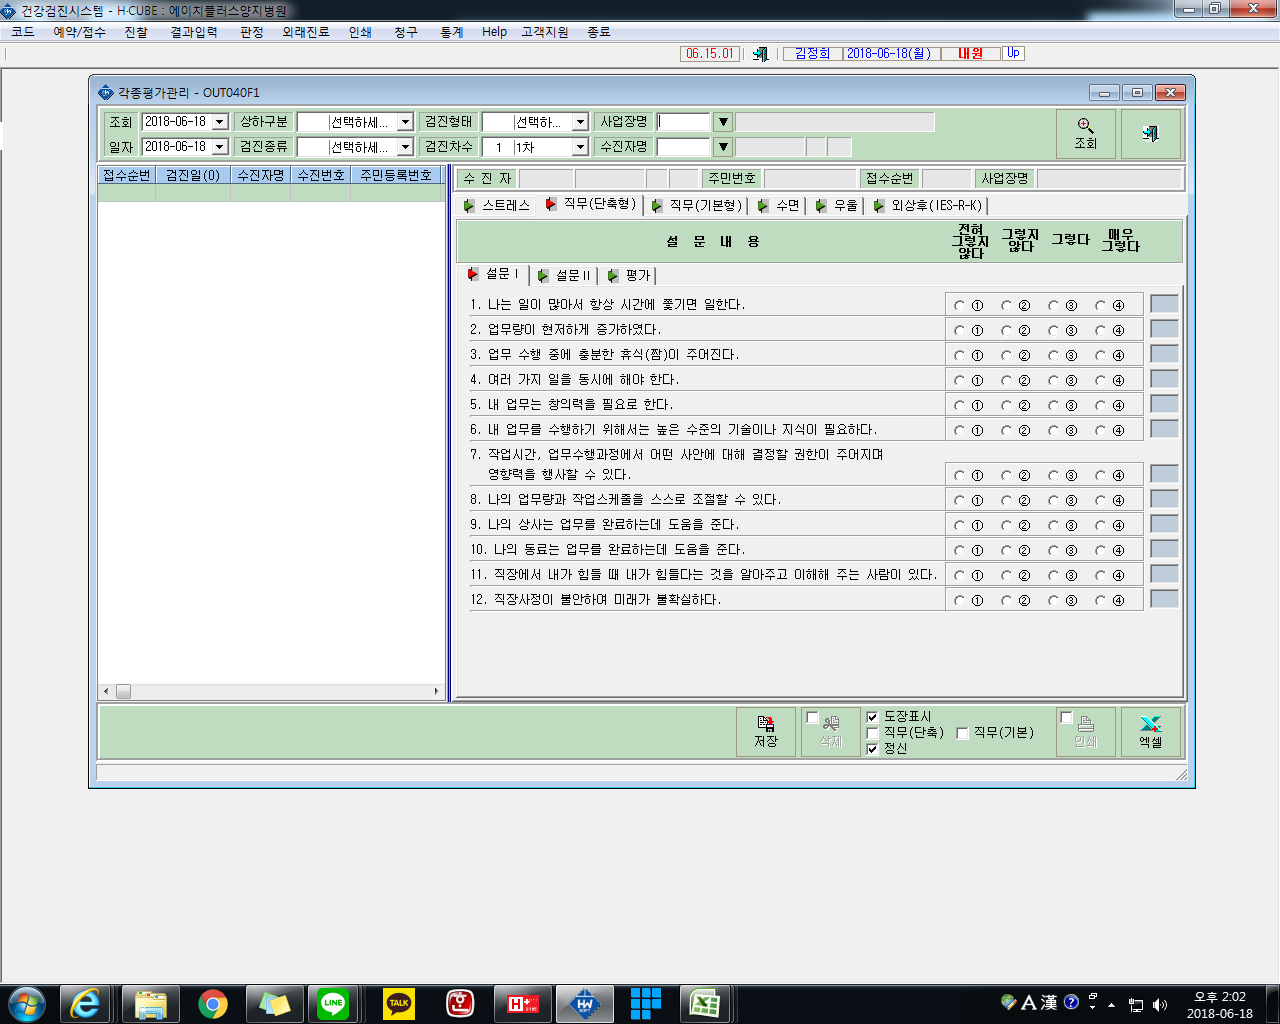Click the exit icon in top toolbar
Screen dimensions: 1280x1024
point(761,54)
